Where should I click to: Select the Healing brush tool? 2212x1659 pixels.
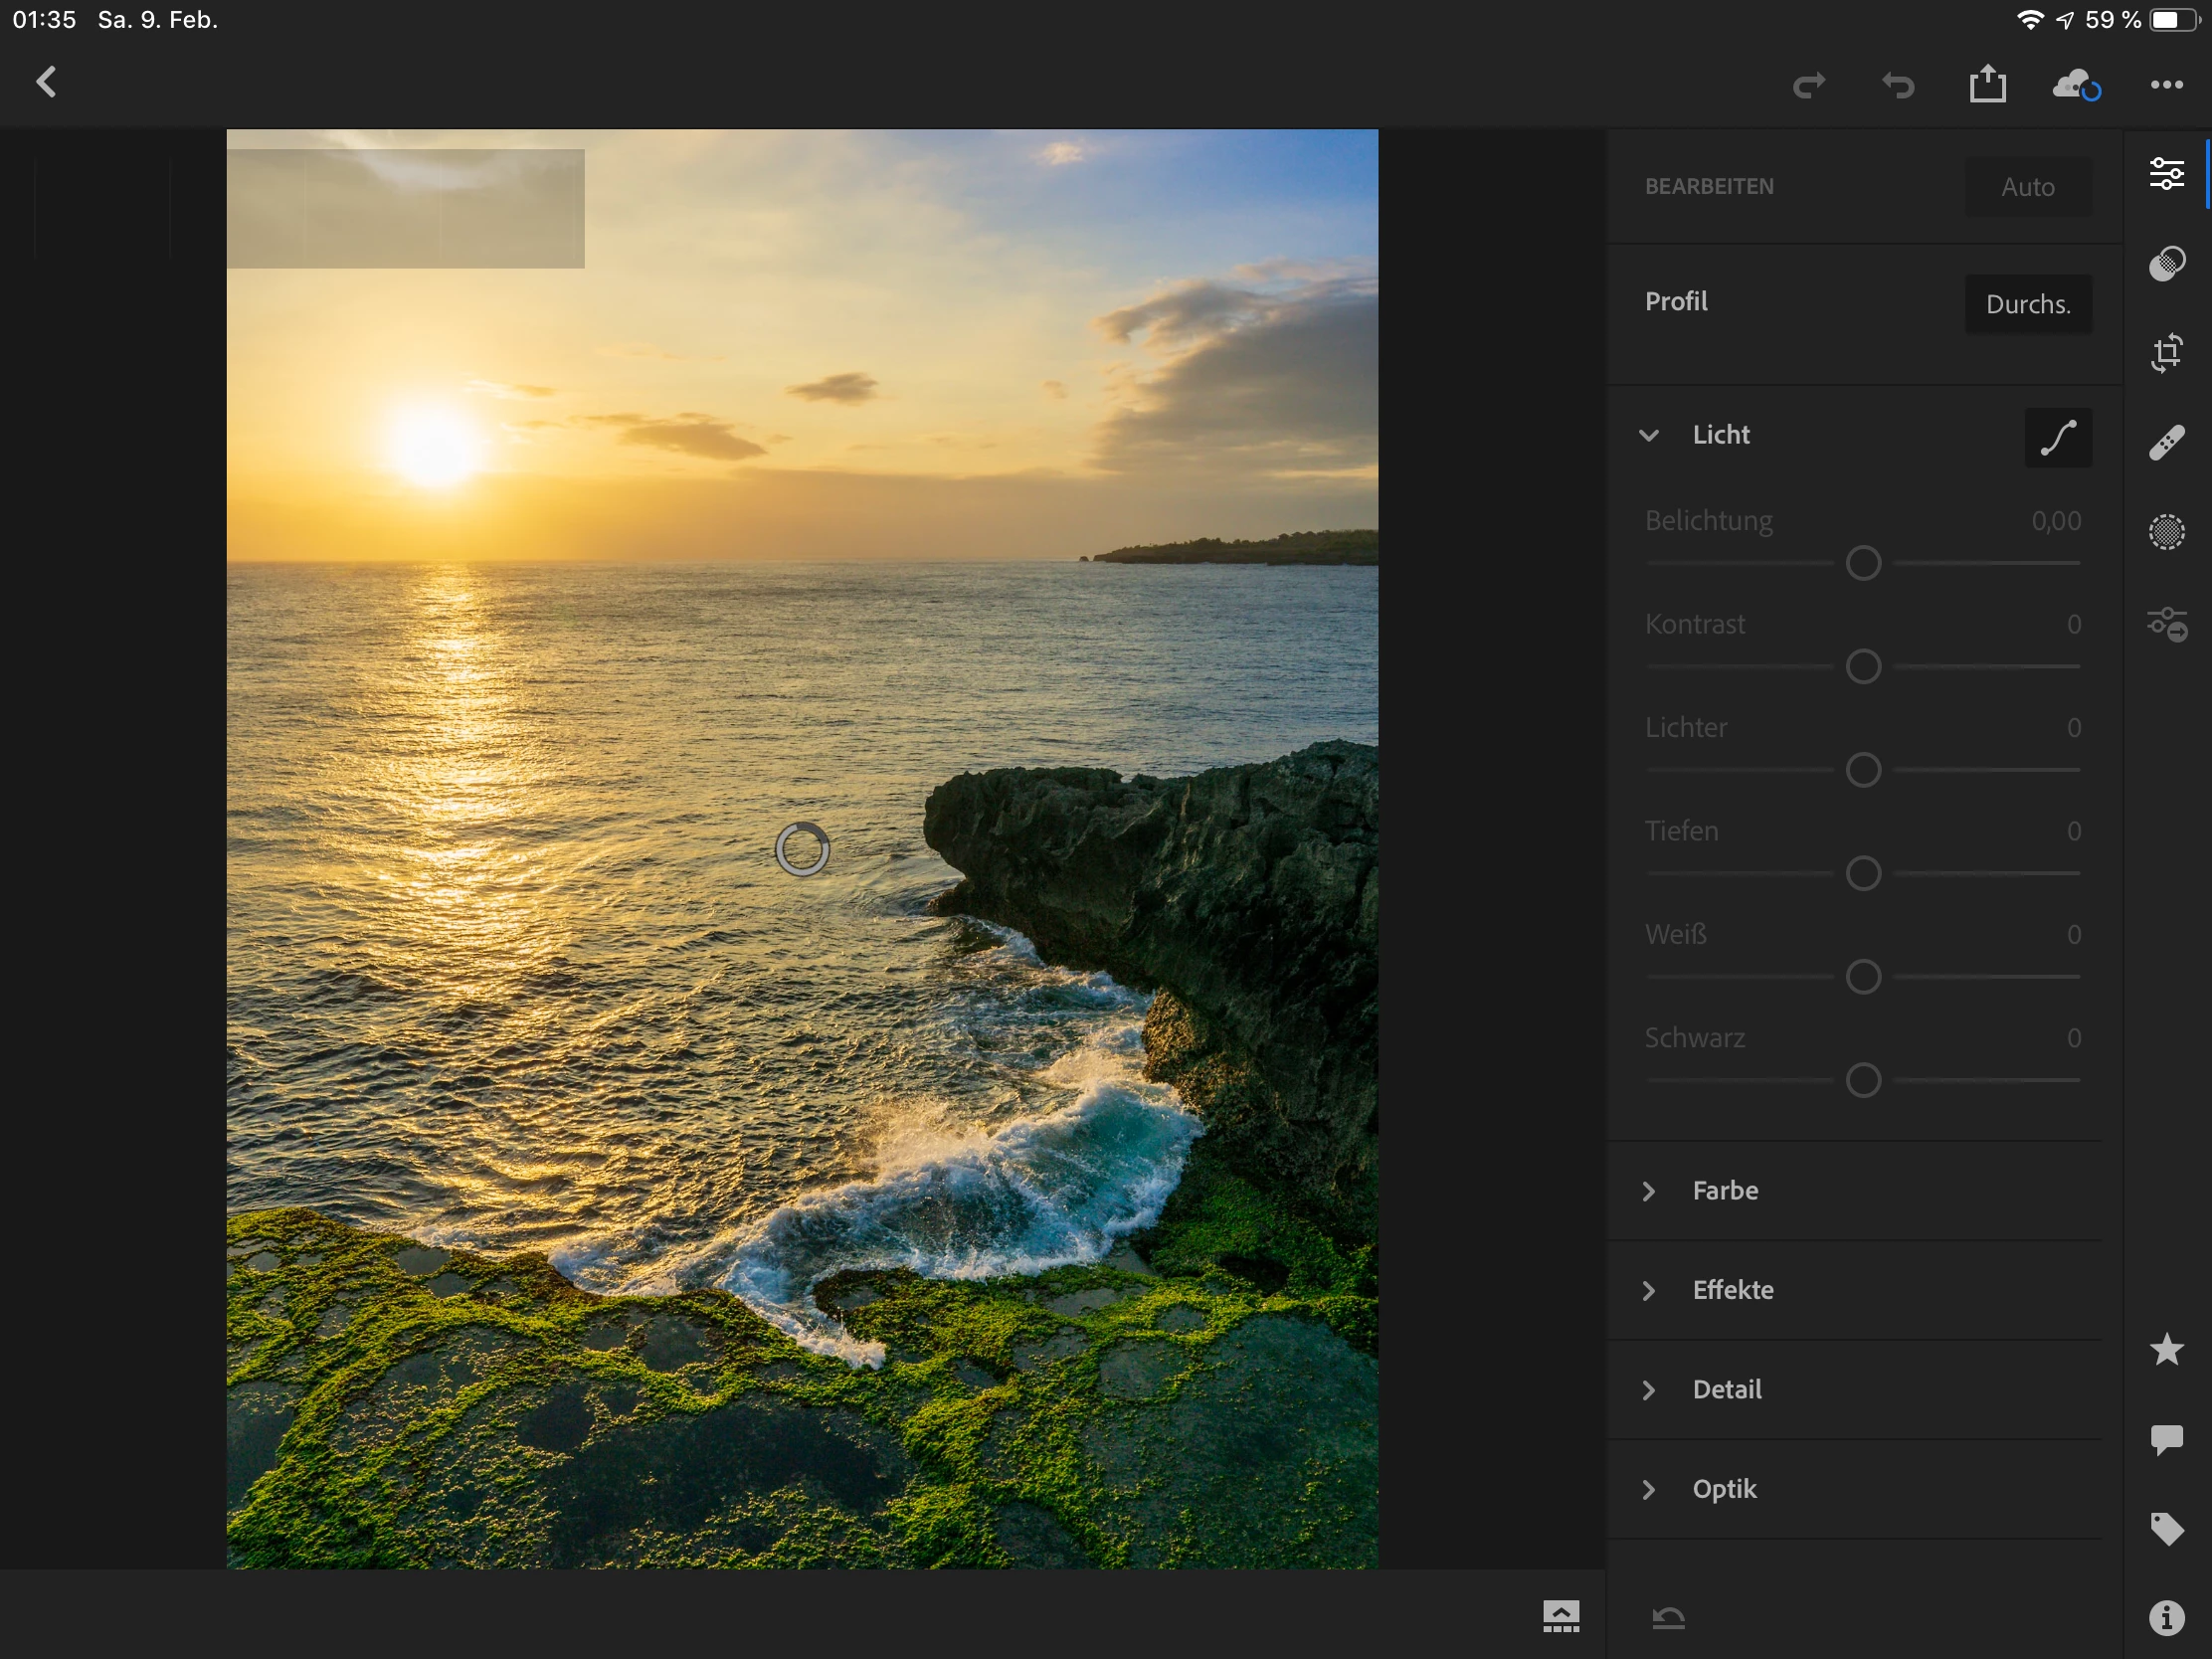click(2166, 443)
